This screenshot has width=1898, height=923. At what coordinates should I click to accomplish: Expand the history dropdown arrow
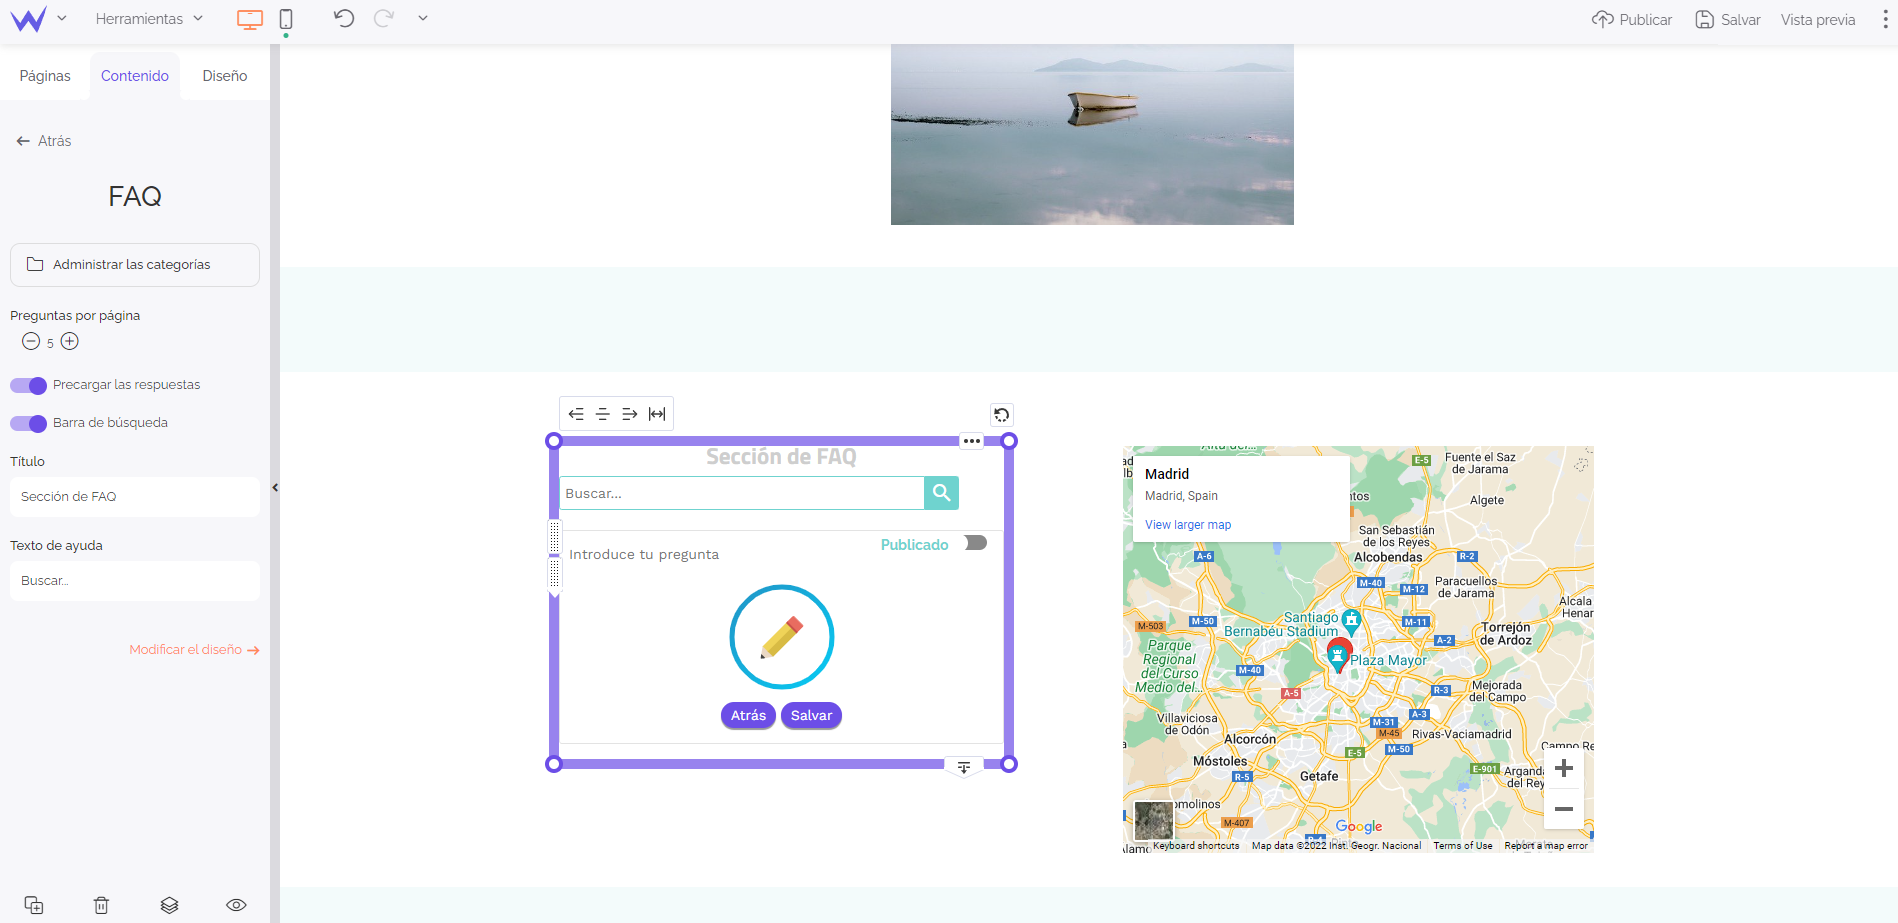pos(423,18)
